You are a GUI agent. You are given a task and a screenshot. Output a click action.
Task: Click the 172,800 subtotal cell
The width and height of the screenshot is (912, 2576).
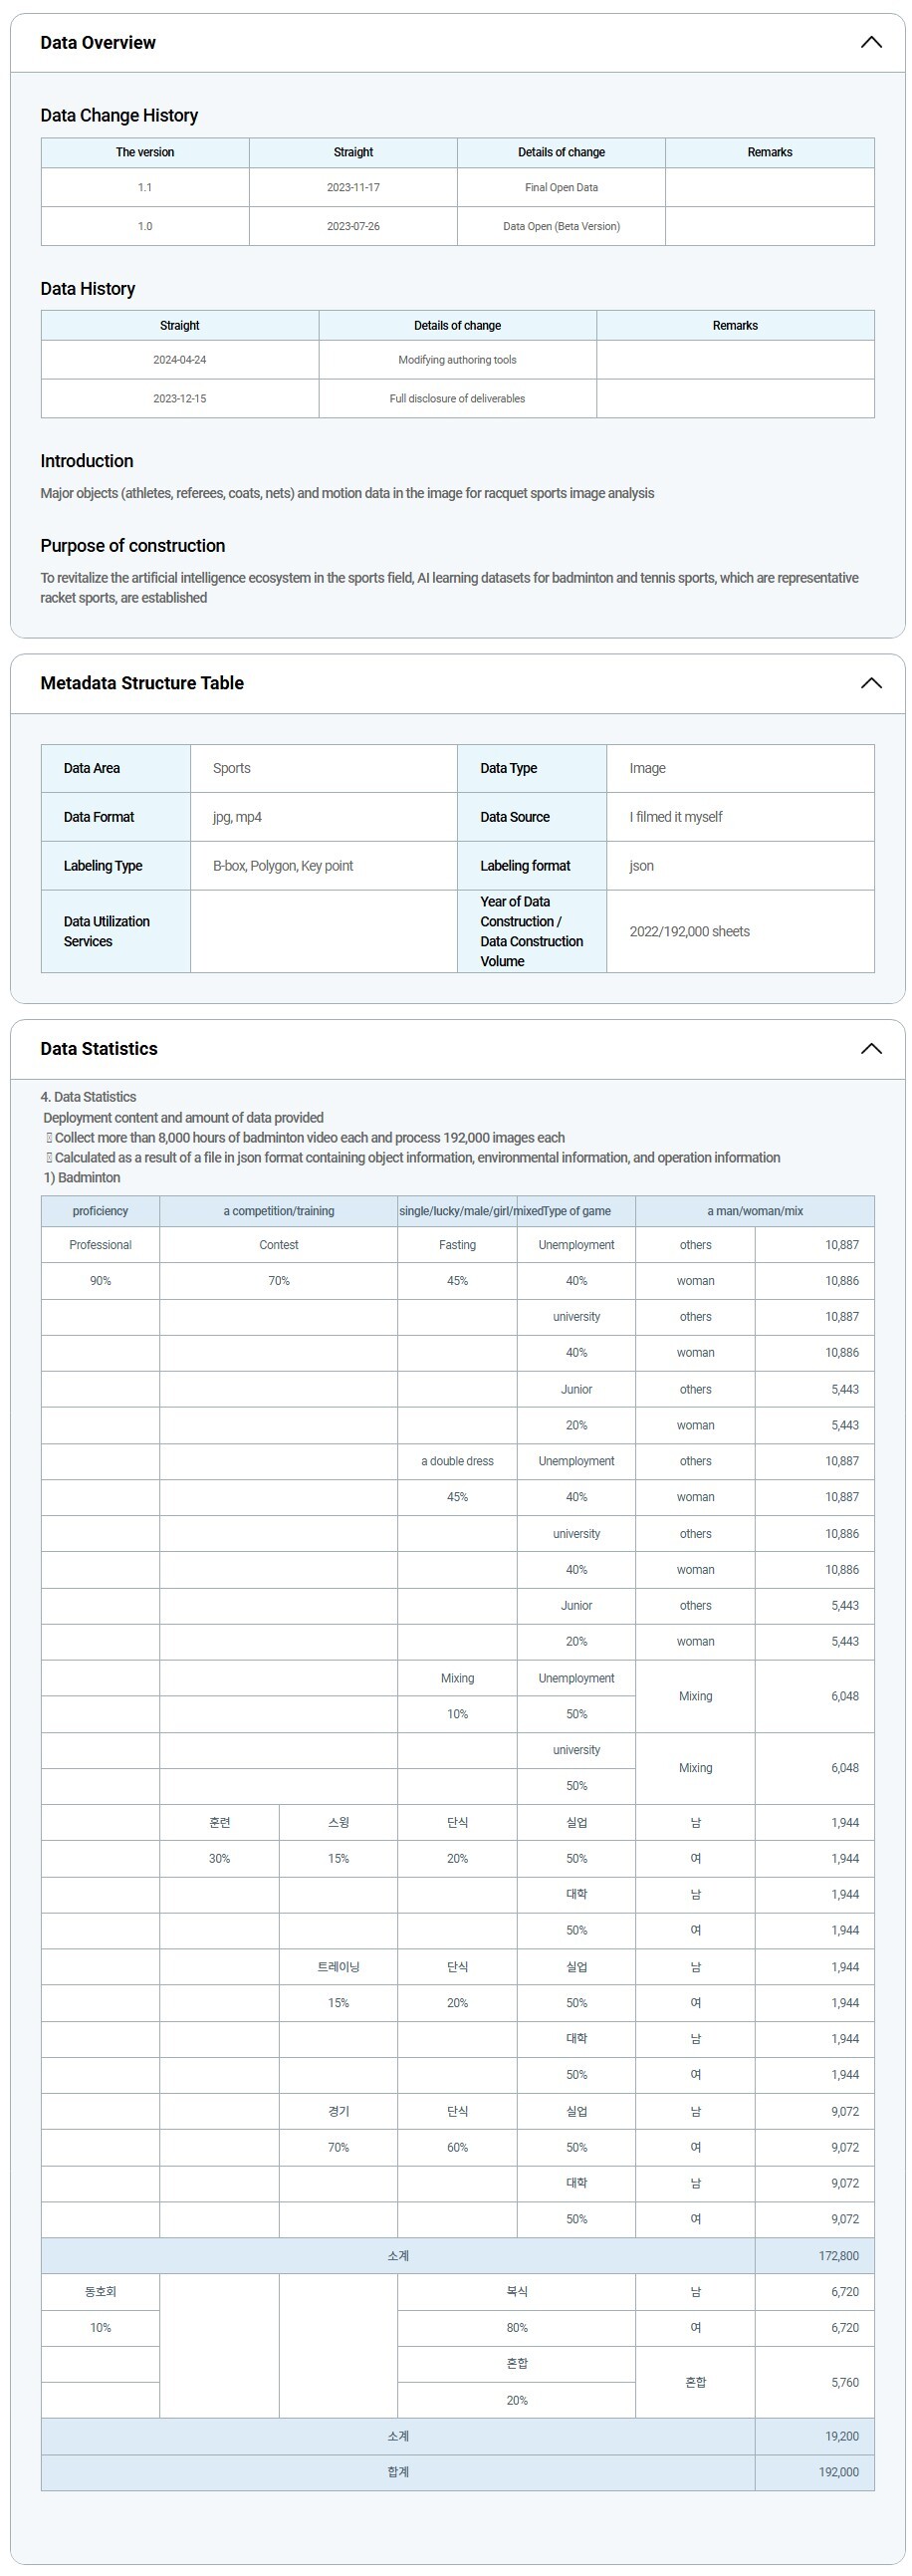(838, 2255)
